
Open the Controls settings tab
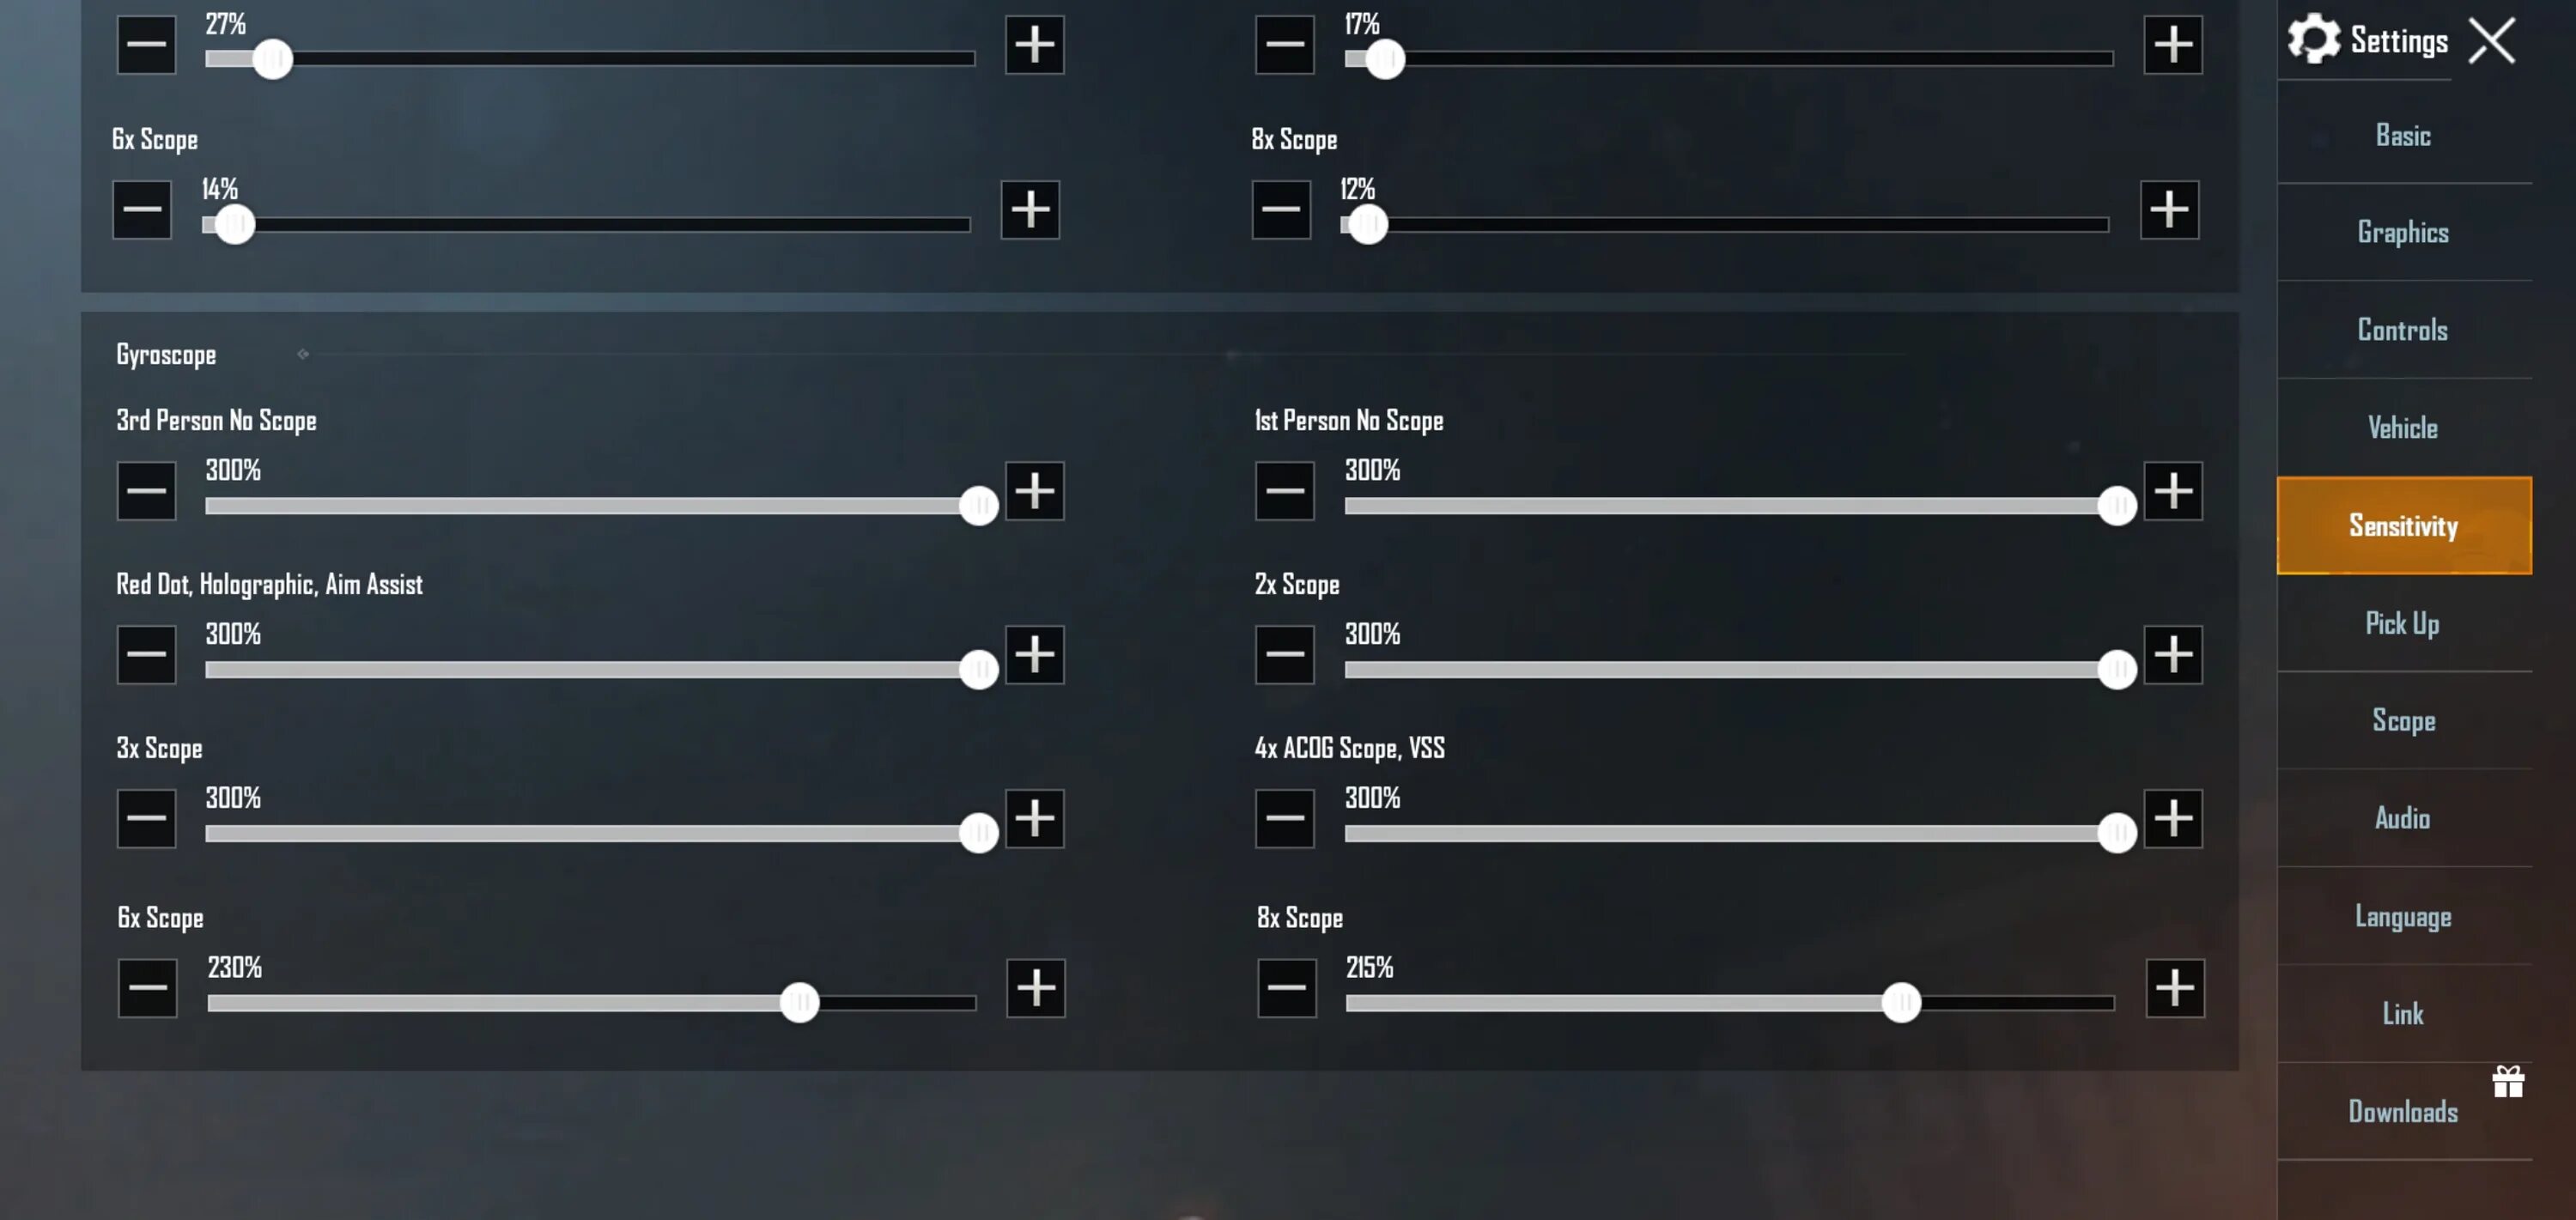(2403, 329)
